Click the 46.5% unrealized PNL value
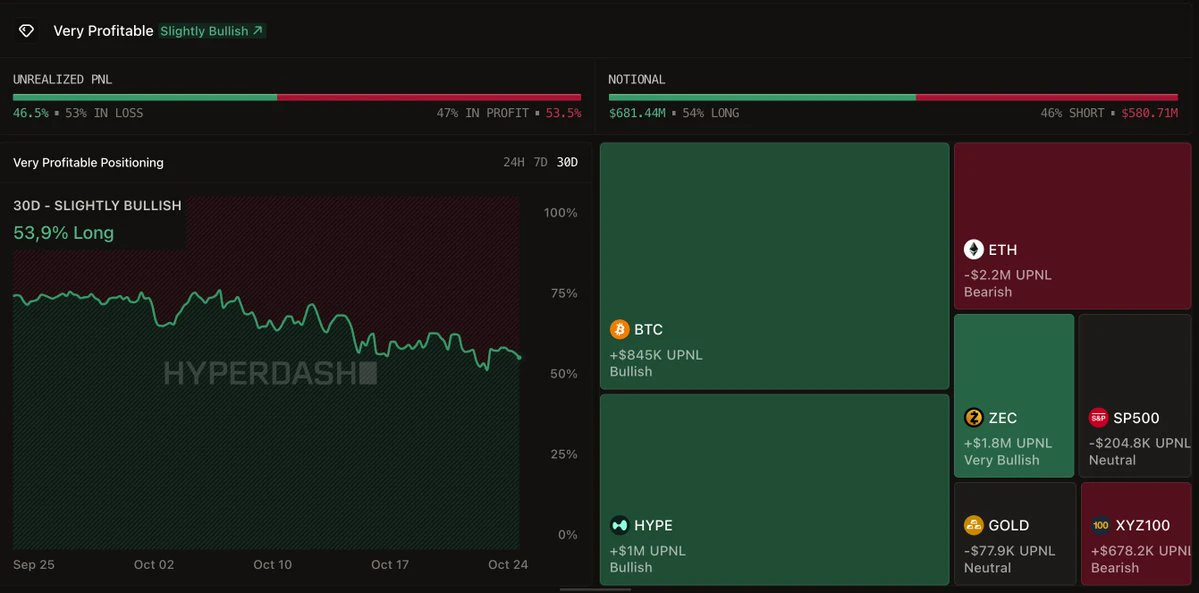The height and width of the screenshot is (593, 1199). 31,113
